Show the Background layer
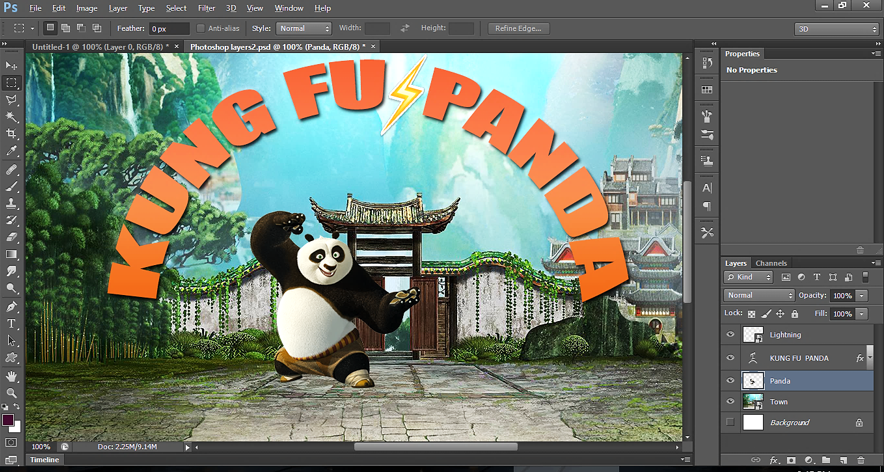 (731, 422)
